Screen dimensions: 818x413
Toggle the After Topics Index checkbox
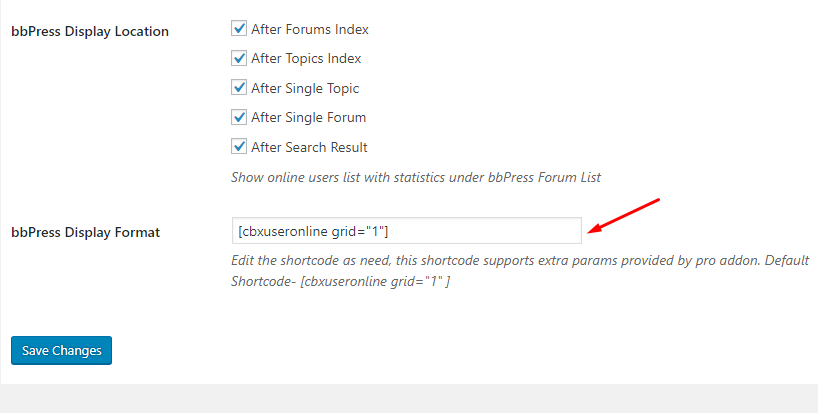pos(239,58)
